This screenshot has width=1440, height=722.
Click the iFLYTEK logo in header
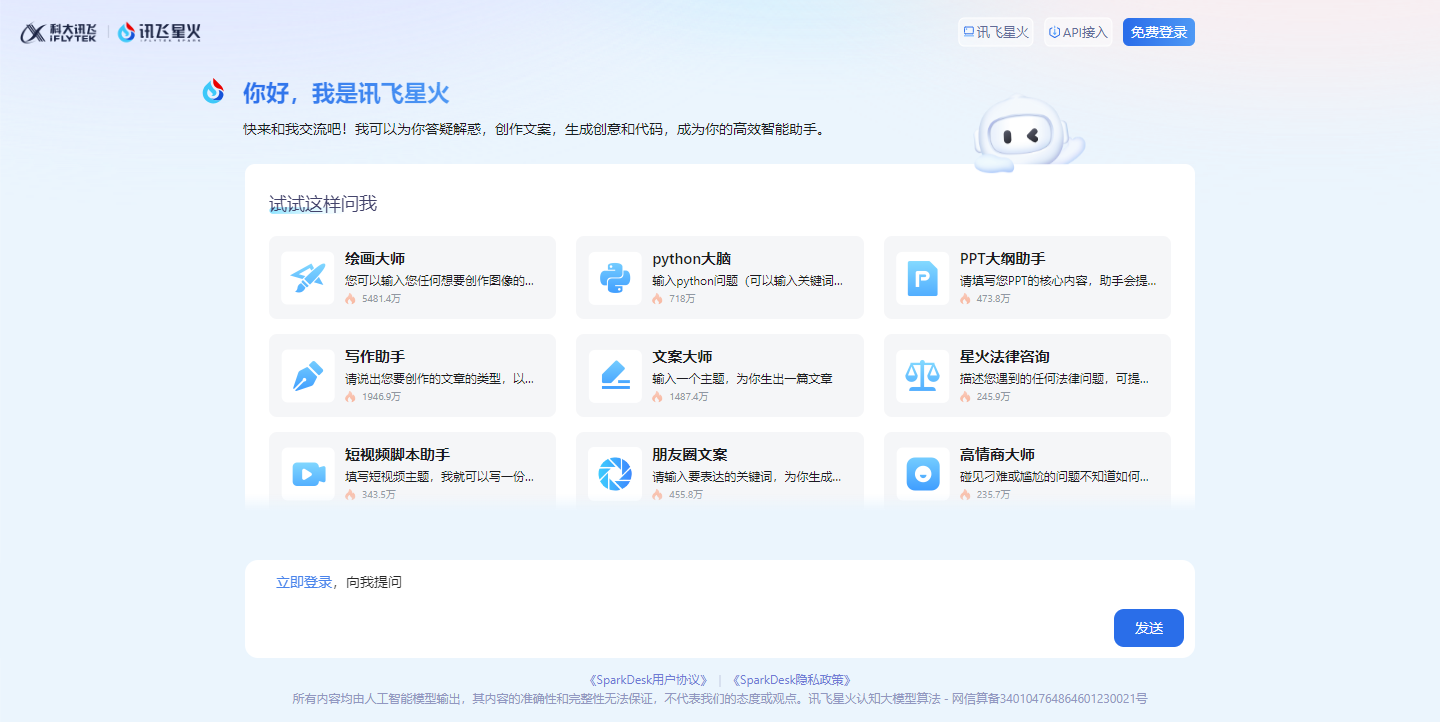tap(59, 33)
